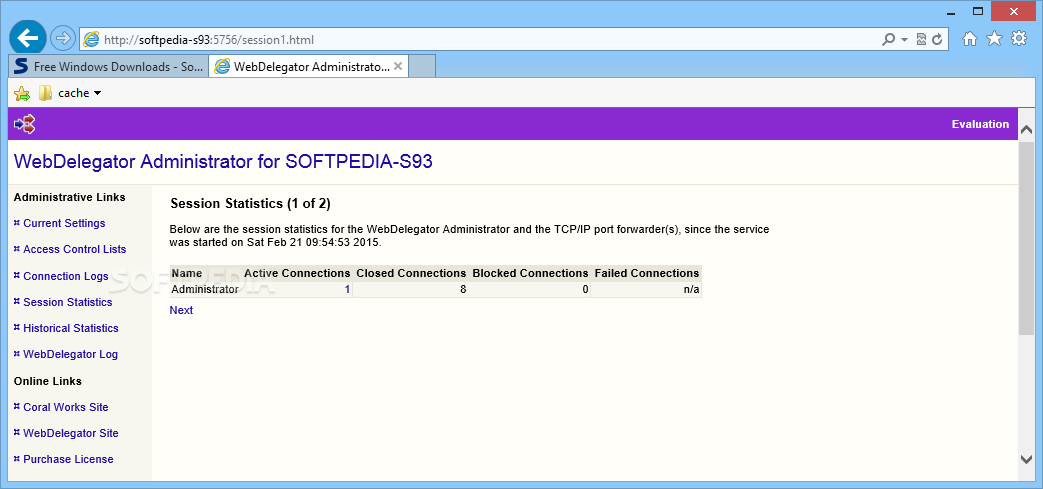Image resolution: width=1043 pixels, height=489 pixels.
Task: Open the Historical Statistics link
Action: pyautogui.click(x=71, y=328)
